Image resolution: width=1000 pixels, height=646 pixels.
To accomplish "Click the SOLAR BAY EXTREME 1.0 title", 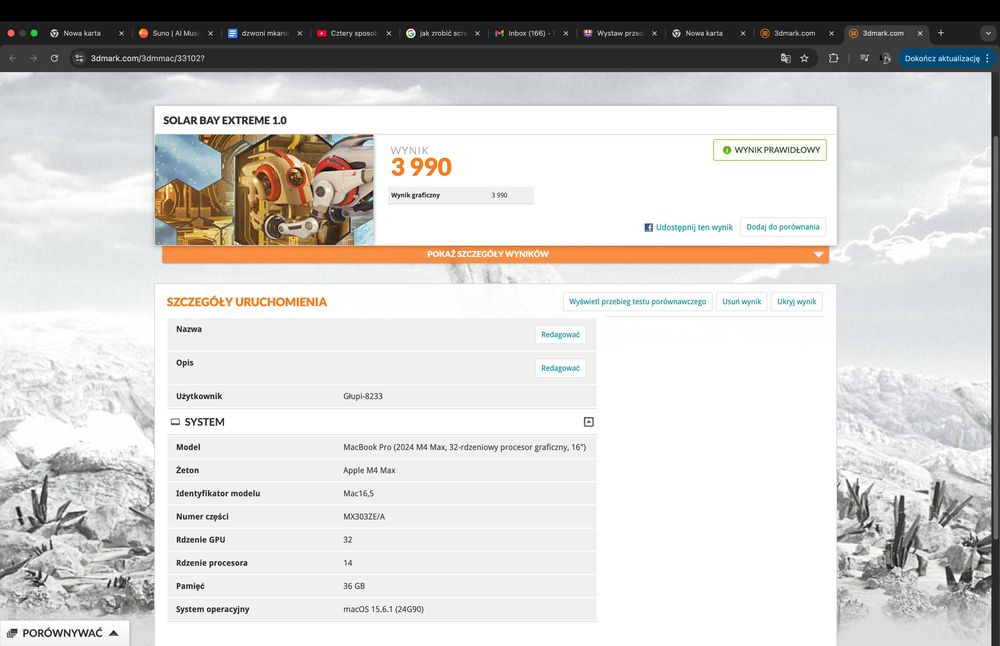I will click(x=224, y=120).
